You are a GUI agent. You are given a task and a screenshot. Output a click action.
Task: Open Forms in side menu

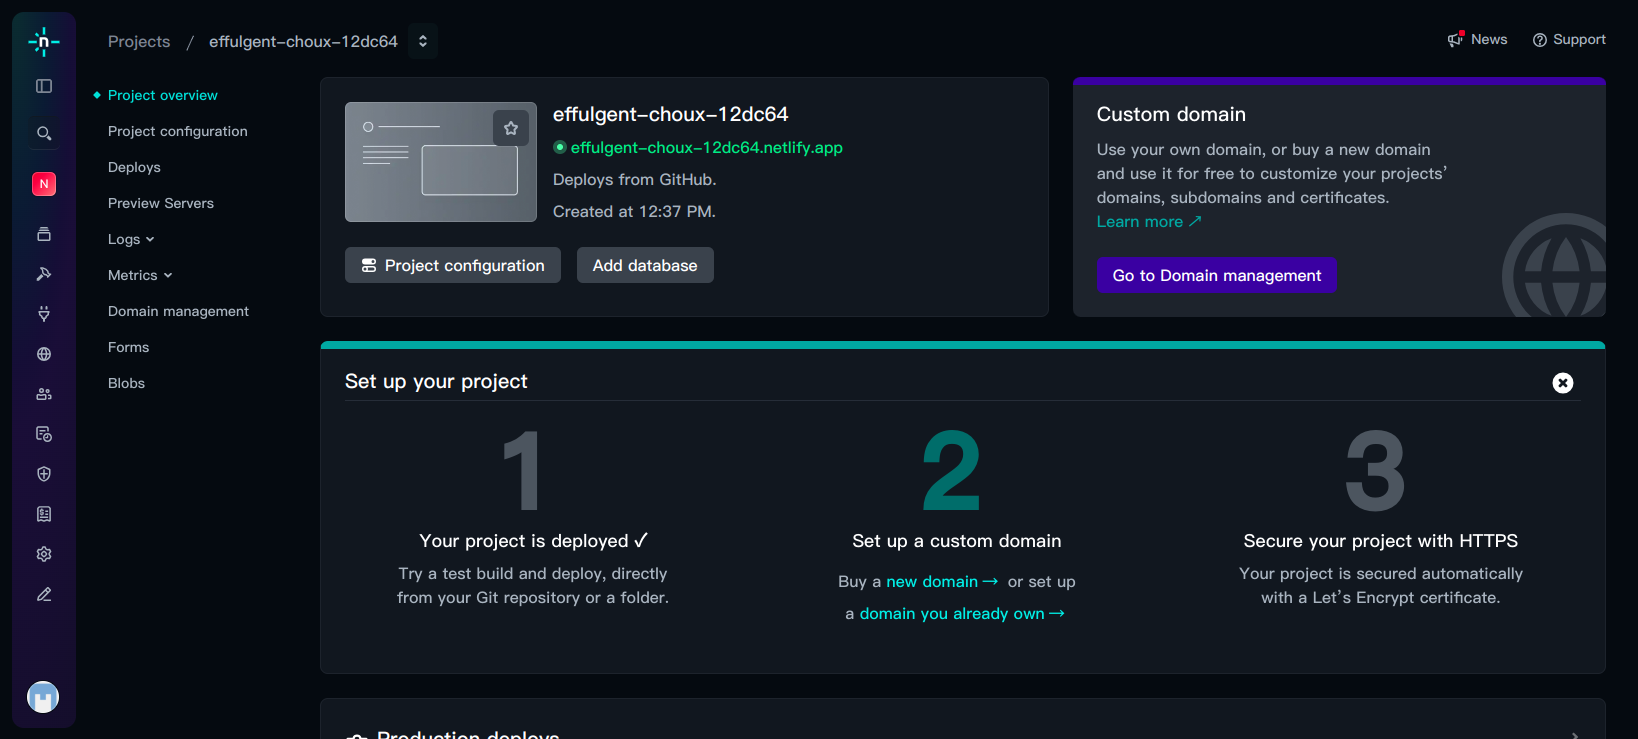pos(128,347)
